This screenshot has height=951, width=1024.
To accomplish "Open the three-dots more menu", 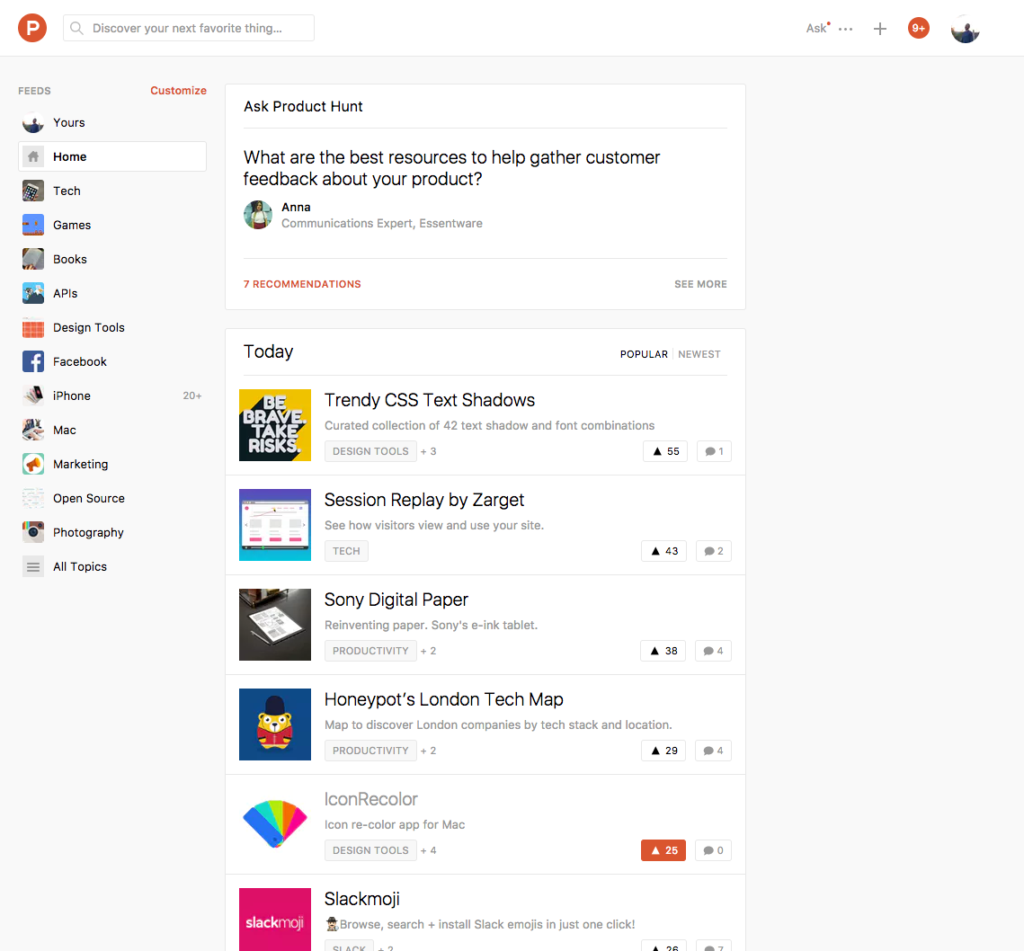I will click(846, 29).
